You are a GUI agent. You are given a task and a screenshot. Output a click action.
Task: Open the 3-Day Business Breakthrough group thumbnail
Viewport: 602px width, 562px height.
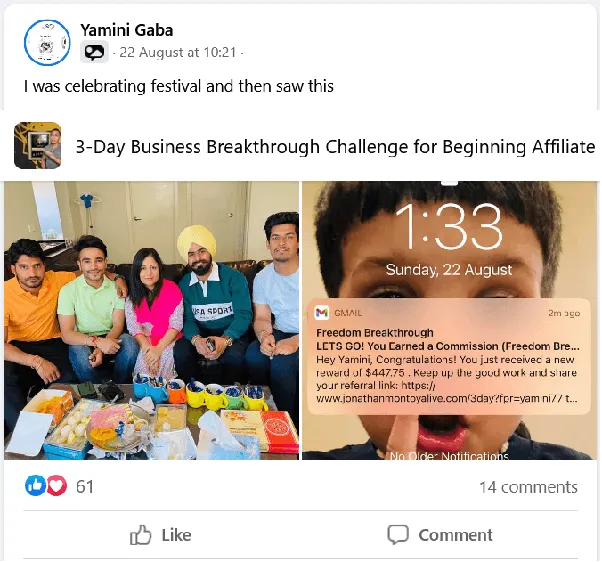38,145
